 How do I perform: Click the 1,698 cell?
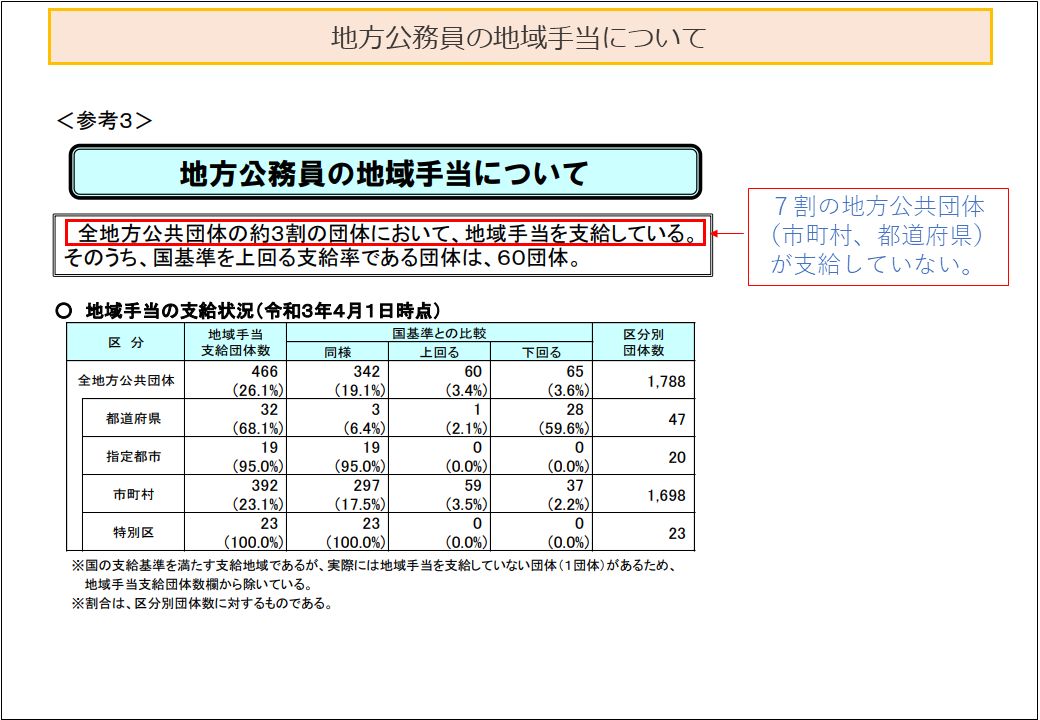click(643, 494)
